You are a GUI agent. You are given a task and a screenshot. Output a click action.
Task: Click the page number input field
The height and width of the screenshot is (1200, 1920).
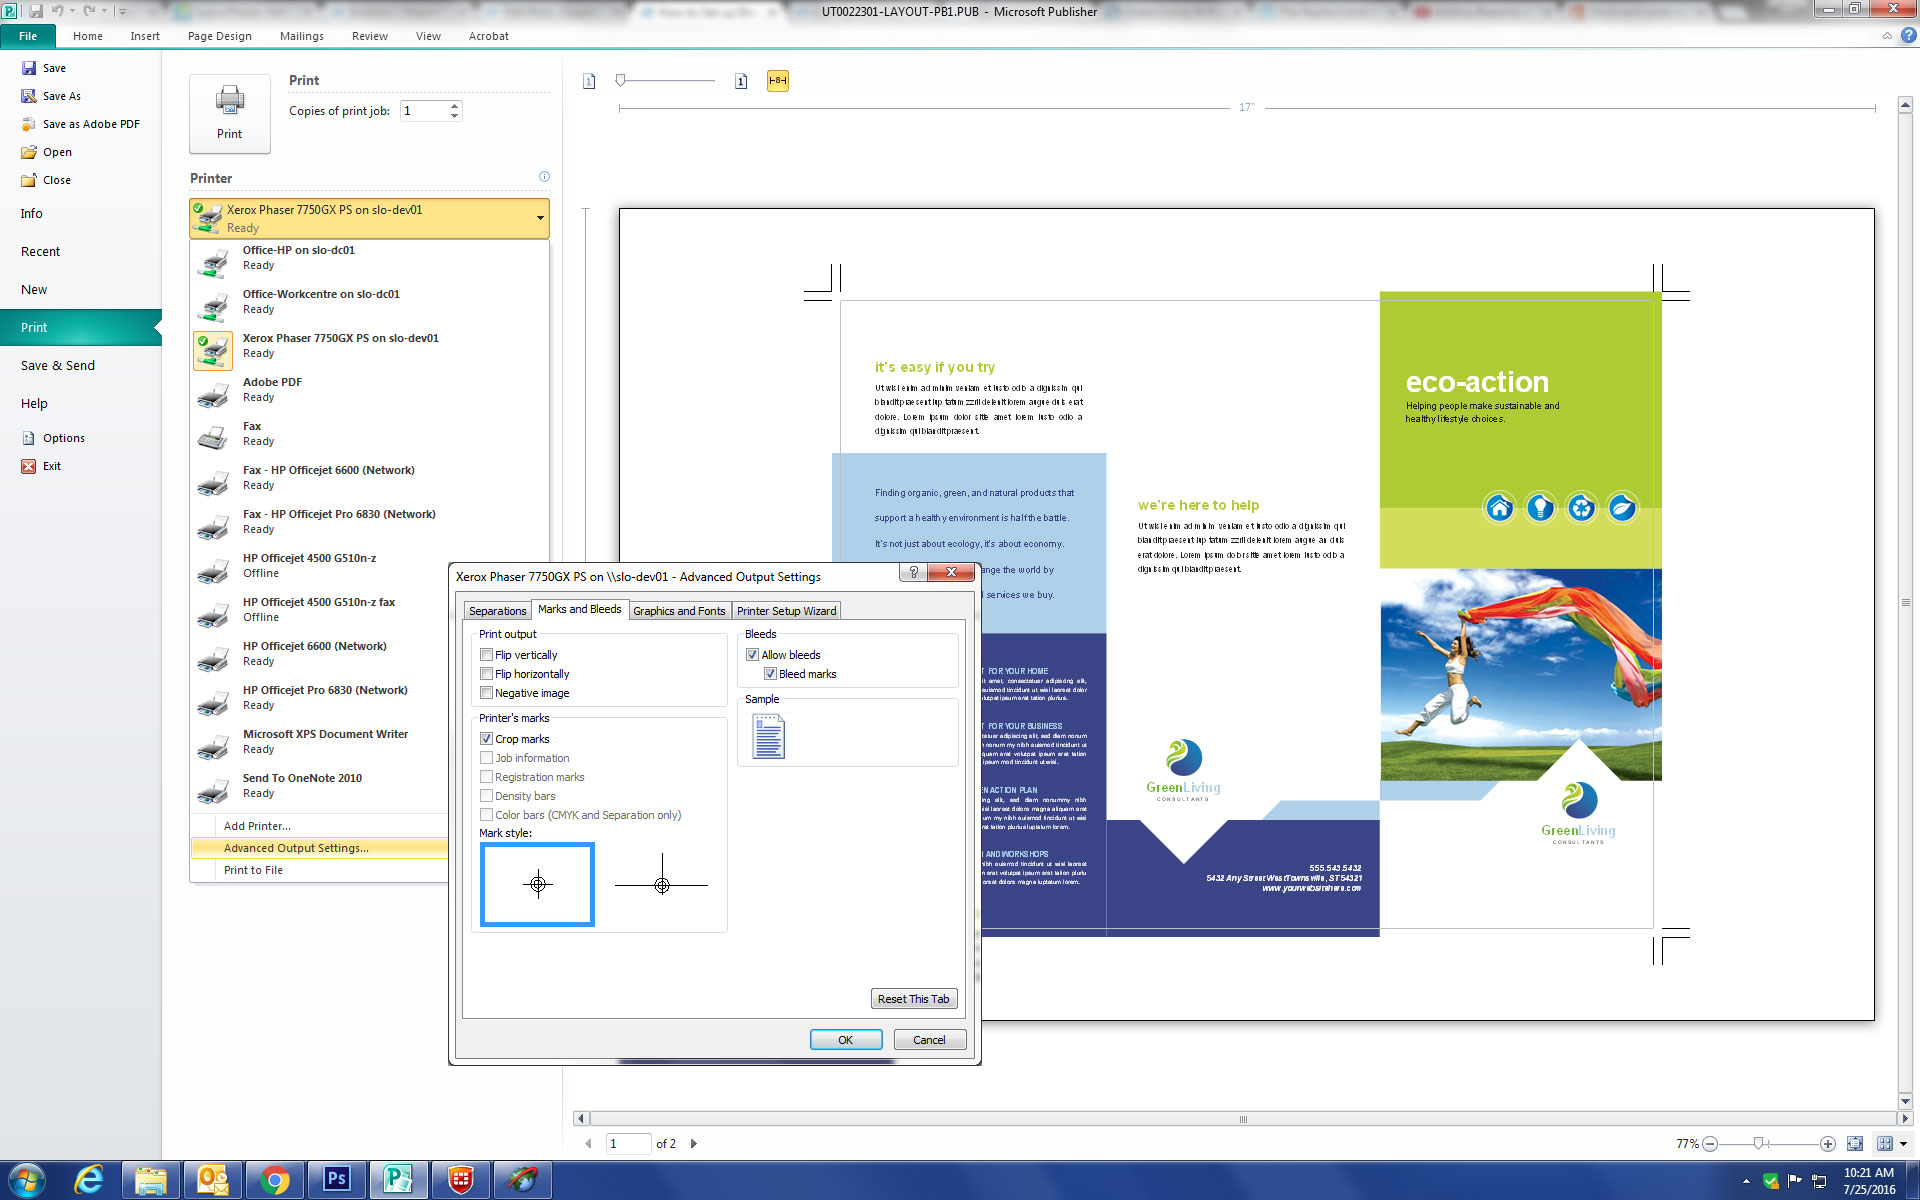click(x=628, y=1143)
